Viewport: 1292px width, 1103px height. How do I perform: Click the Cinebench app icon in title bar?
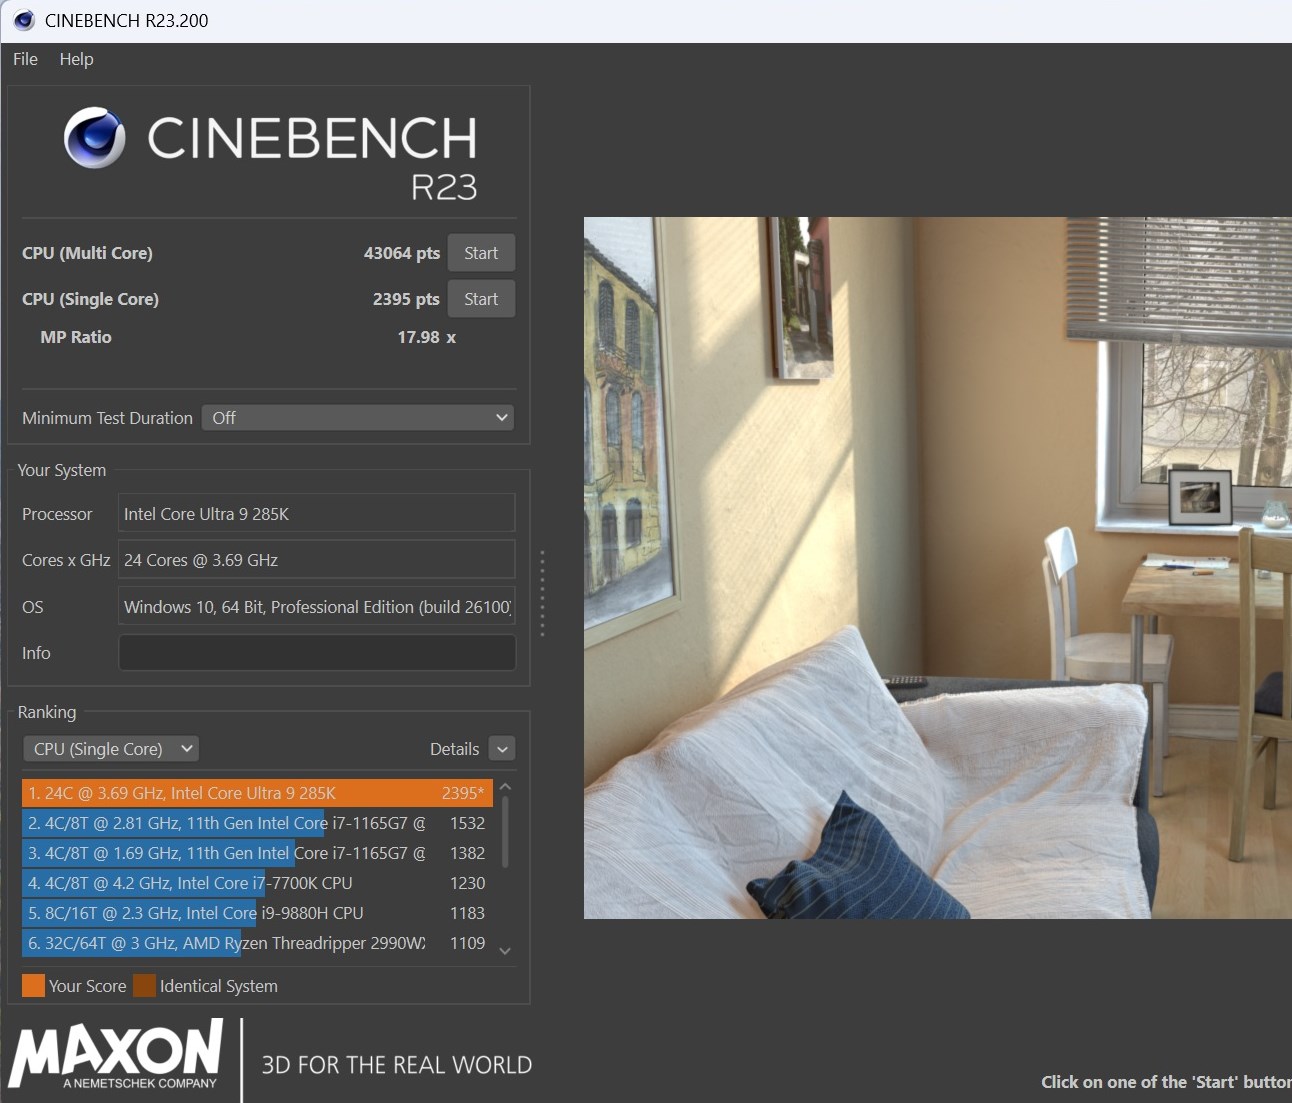pyautogui.click(x=24, y=20)
